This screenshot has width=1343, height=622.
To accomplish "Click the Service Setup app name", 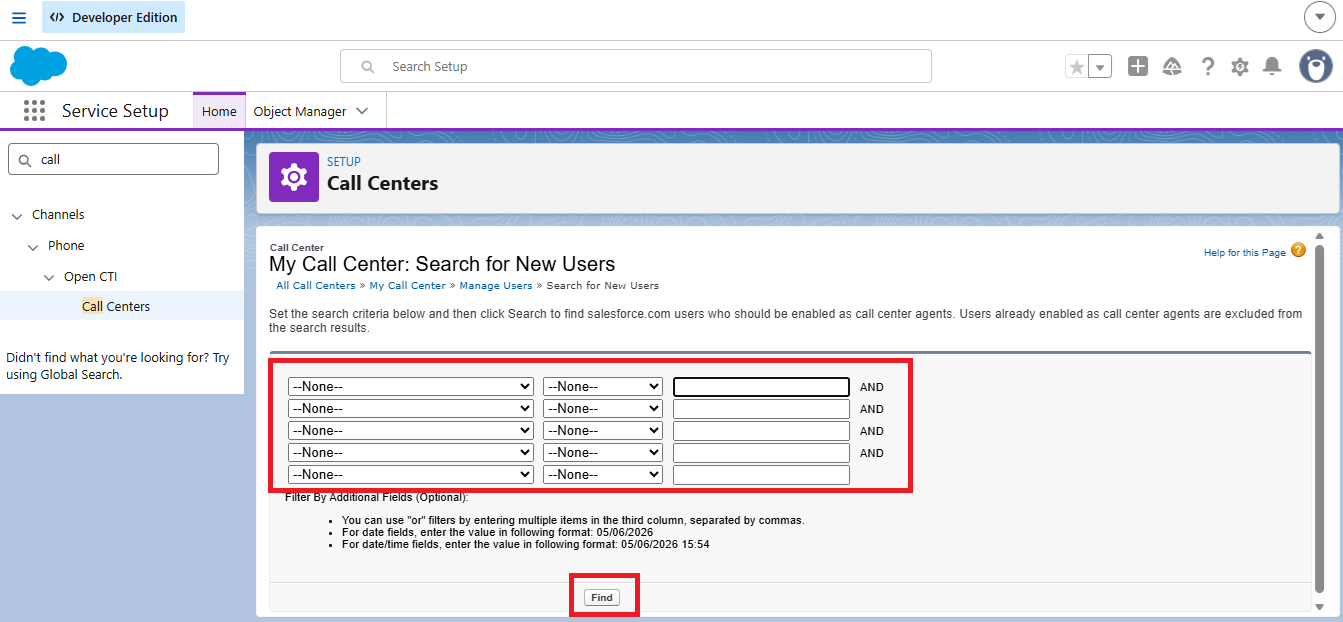I will [115, 111].
